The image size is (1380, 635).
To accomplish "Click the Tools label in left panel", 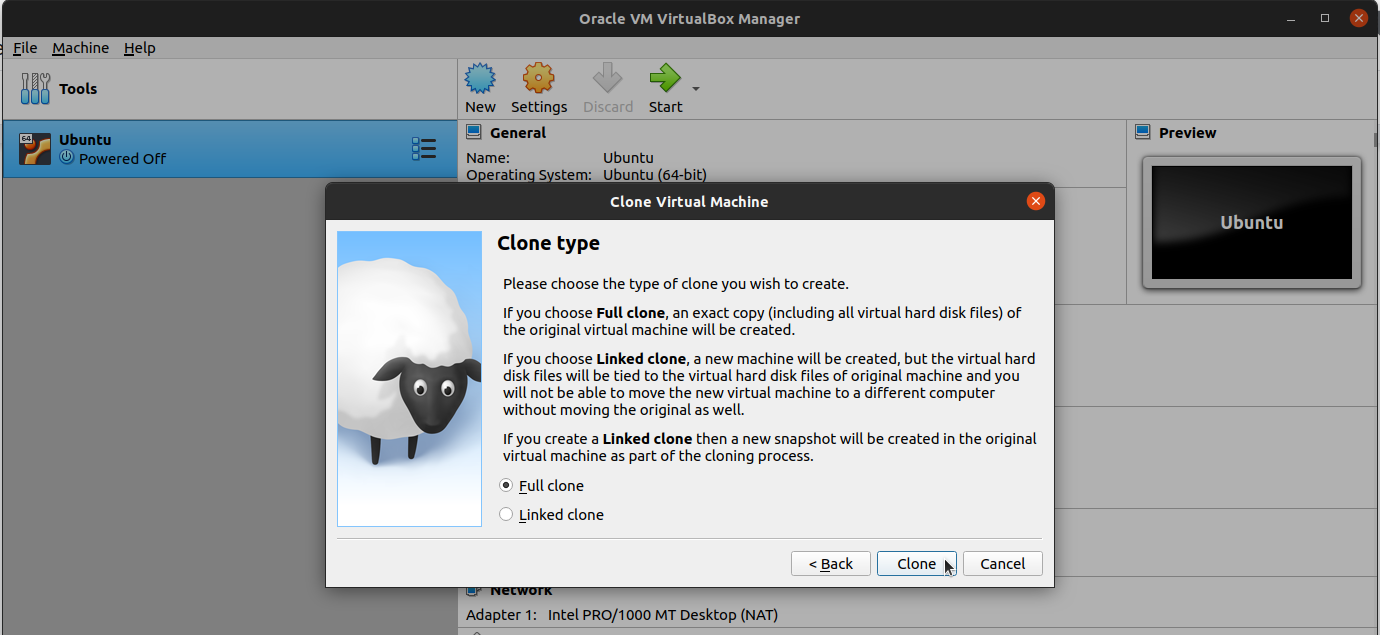I will click(x=78, y=89).
